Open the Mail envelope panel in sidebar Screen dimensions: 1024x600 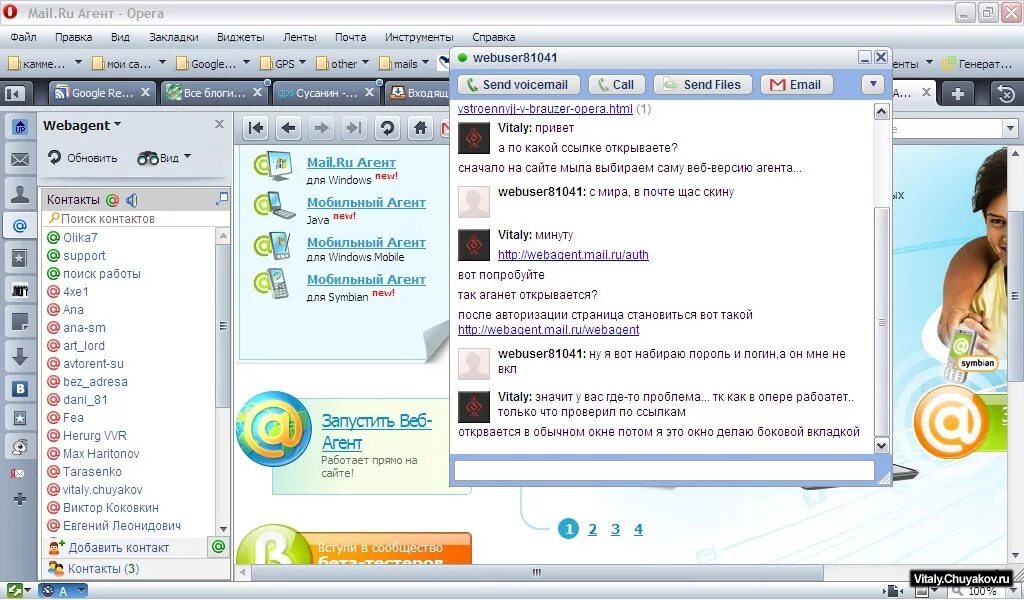20,159
